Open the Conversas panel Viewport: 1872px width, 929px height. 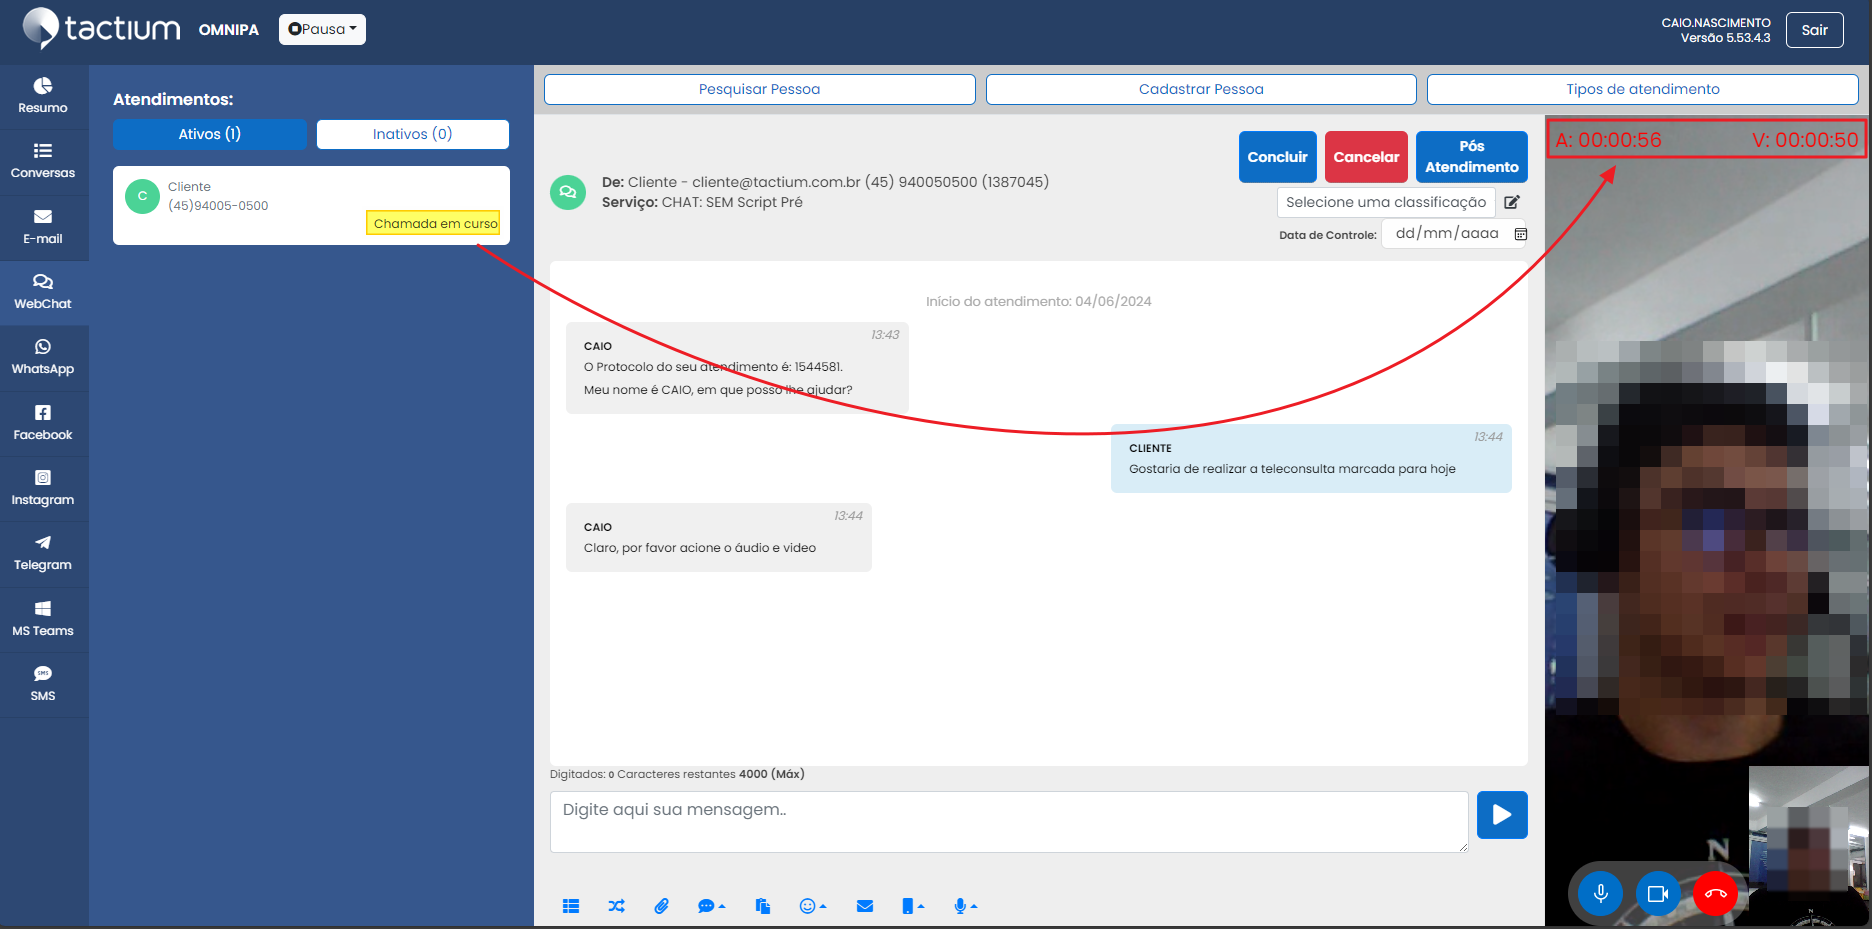pyautogui.click(x=44, y=161)
